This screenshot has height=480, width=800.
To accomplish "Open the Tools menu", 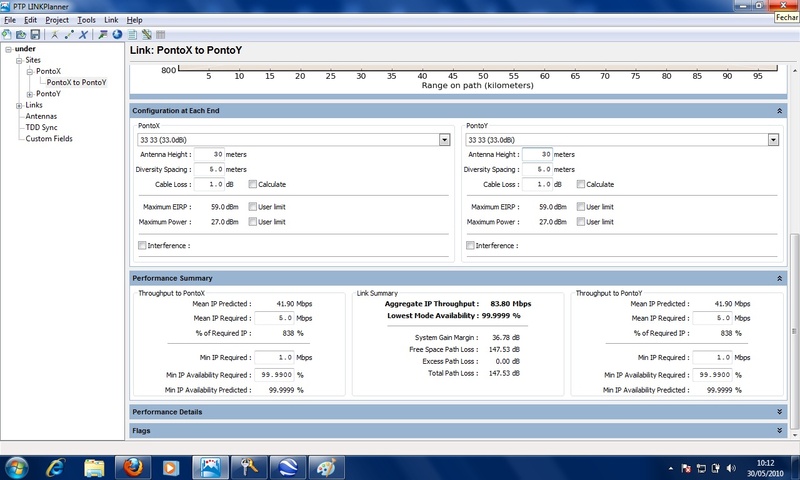I will tap(86, 20).
